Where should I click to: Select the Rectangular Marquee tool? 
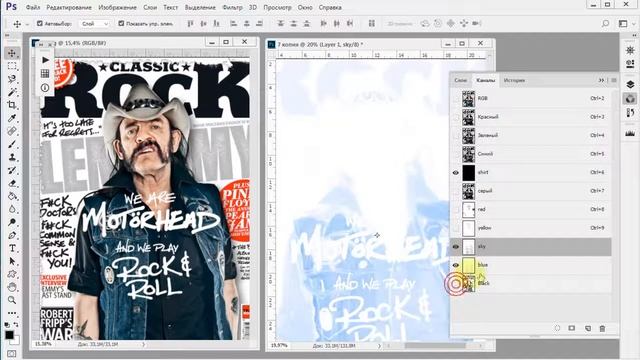[x=12, y=66]
